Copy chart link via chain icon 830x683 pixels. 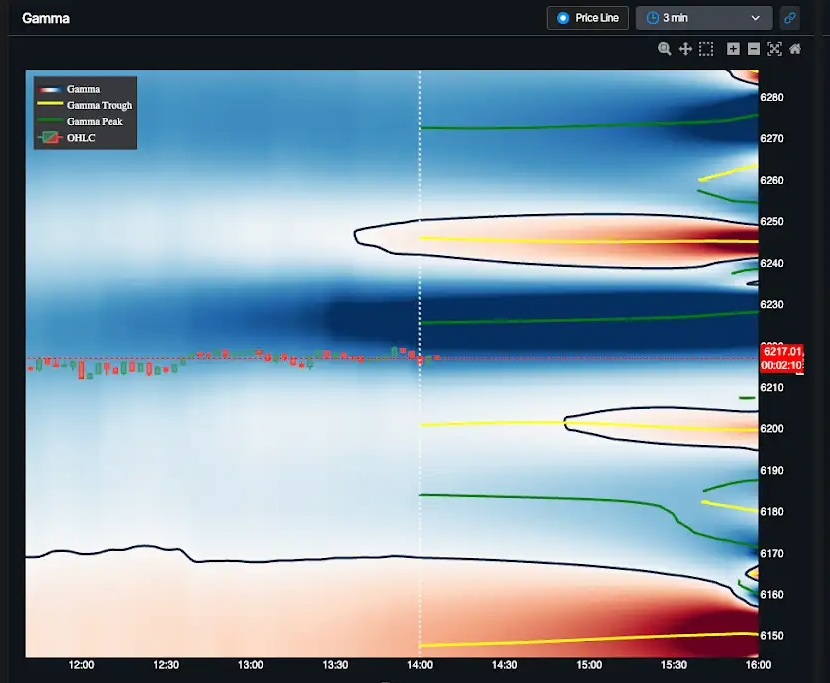point(789,18)
